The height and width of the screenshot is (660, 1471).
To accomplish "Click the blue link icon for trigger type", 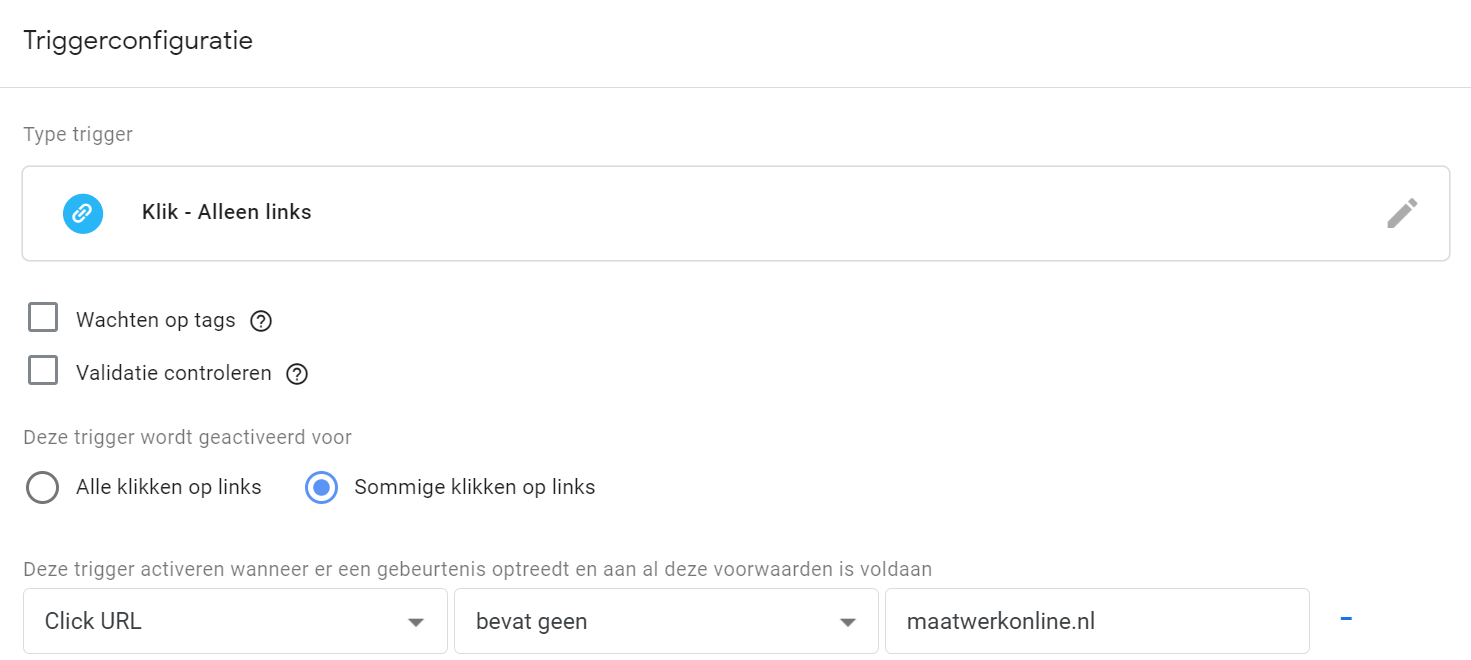I will 83,213.
